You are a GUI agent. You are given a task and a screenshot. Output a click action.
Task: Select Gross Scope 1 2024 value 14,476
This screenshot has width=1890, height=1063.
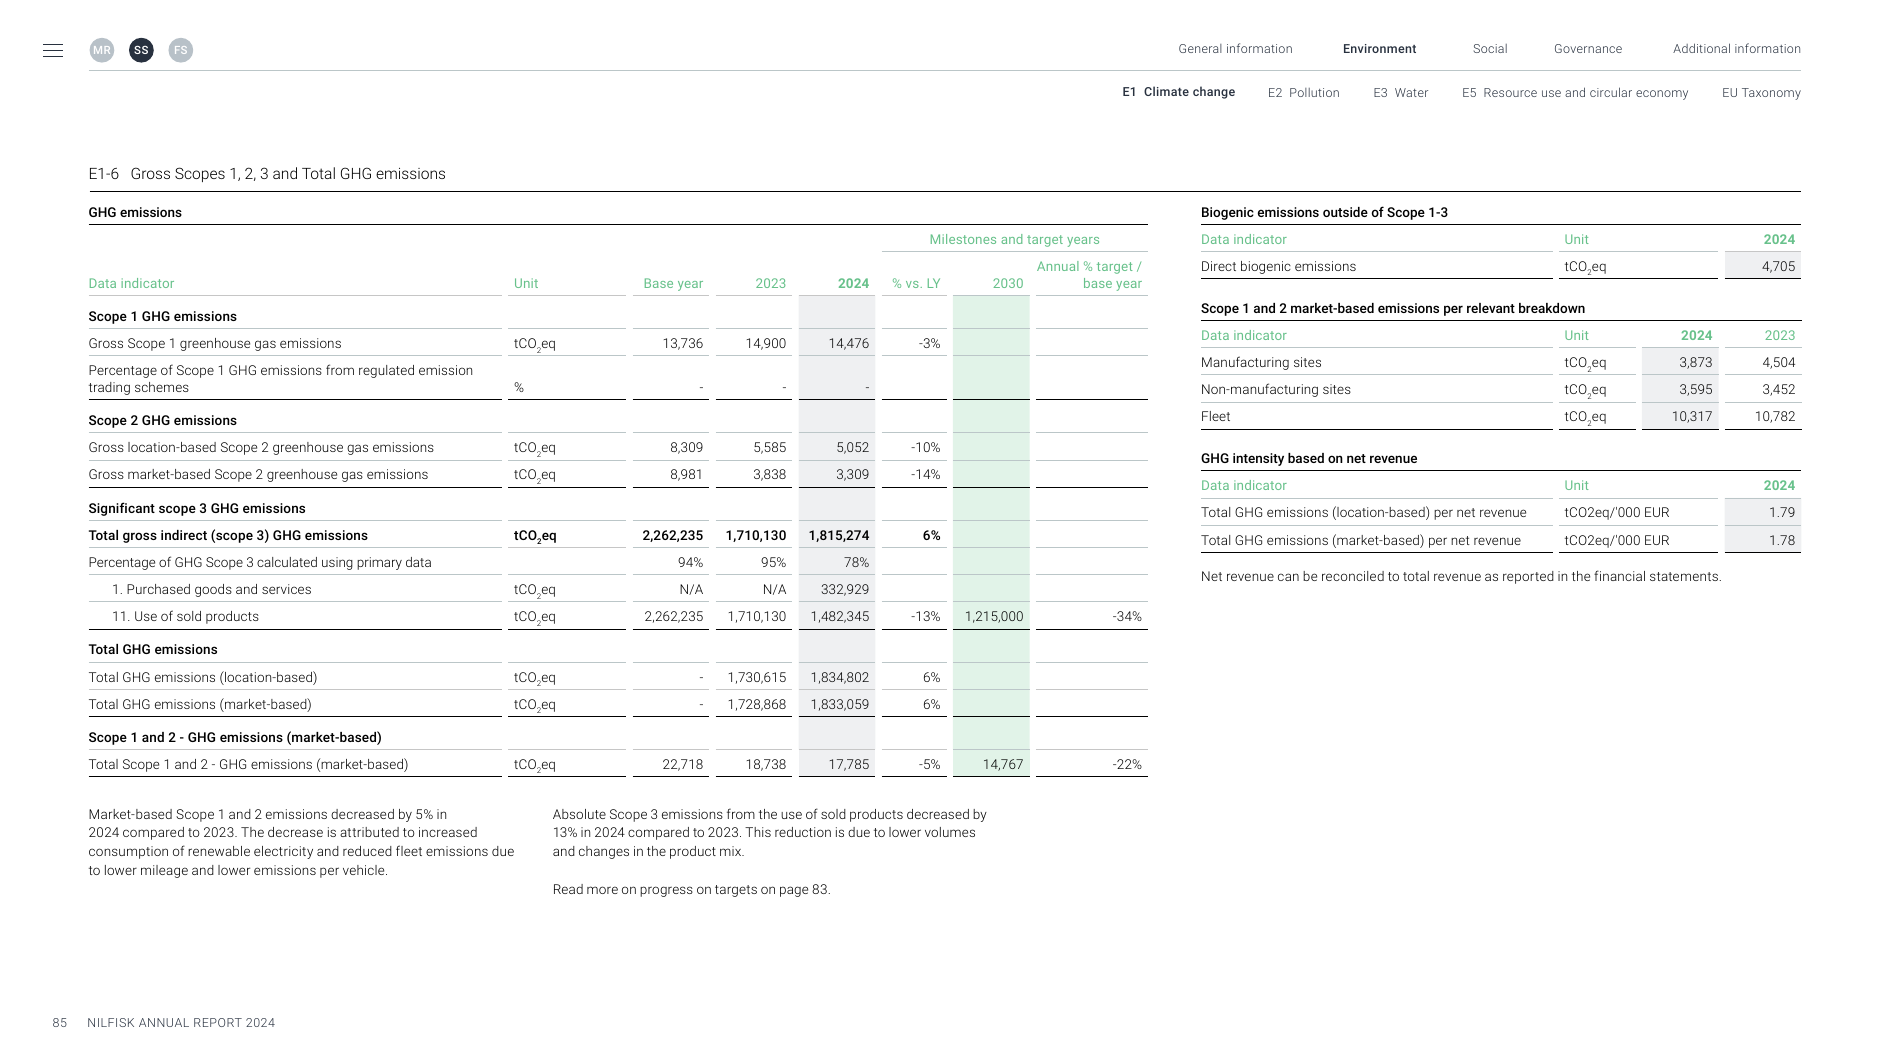(x=849, y=343)
